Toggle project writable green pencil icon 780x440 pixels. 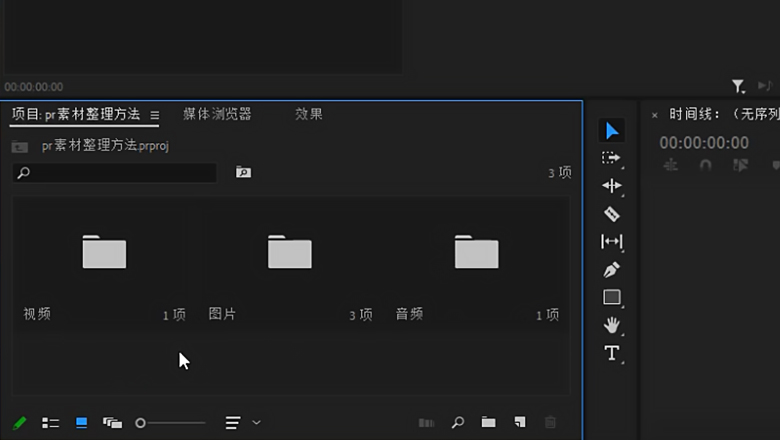[19, 423]
